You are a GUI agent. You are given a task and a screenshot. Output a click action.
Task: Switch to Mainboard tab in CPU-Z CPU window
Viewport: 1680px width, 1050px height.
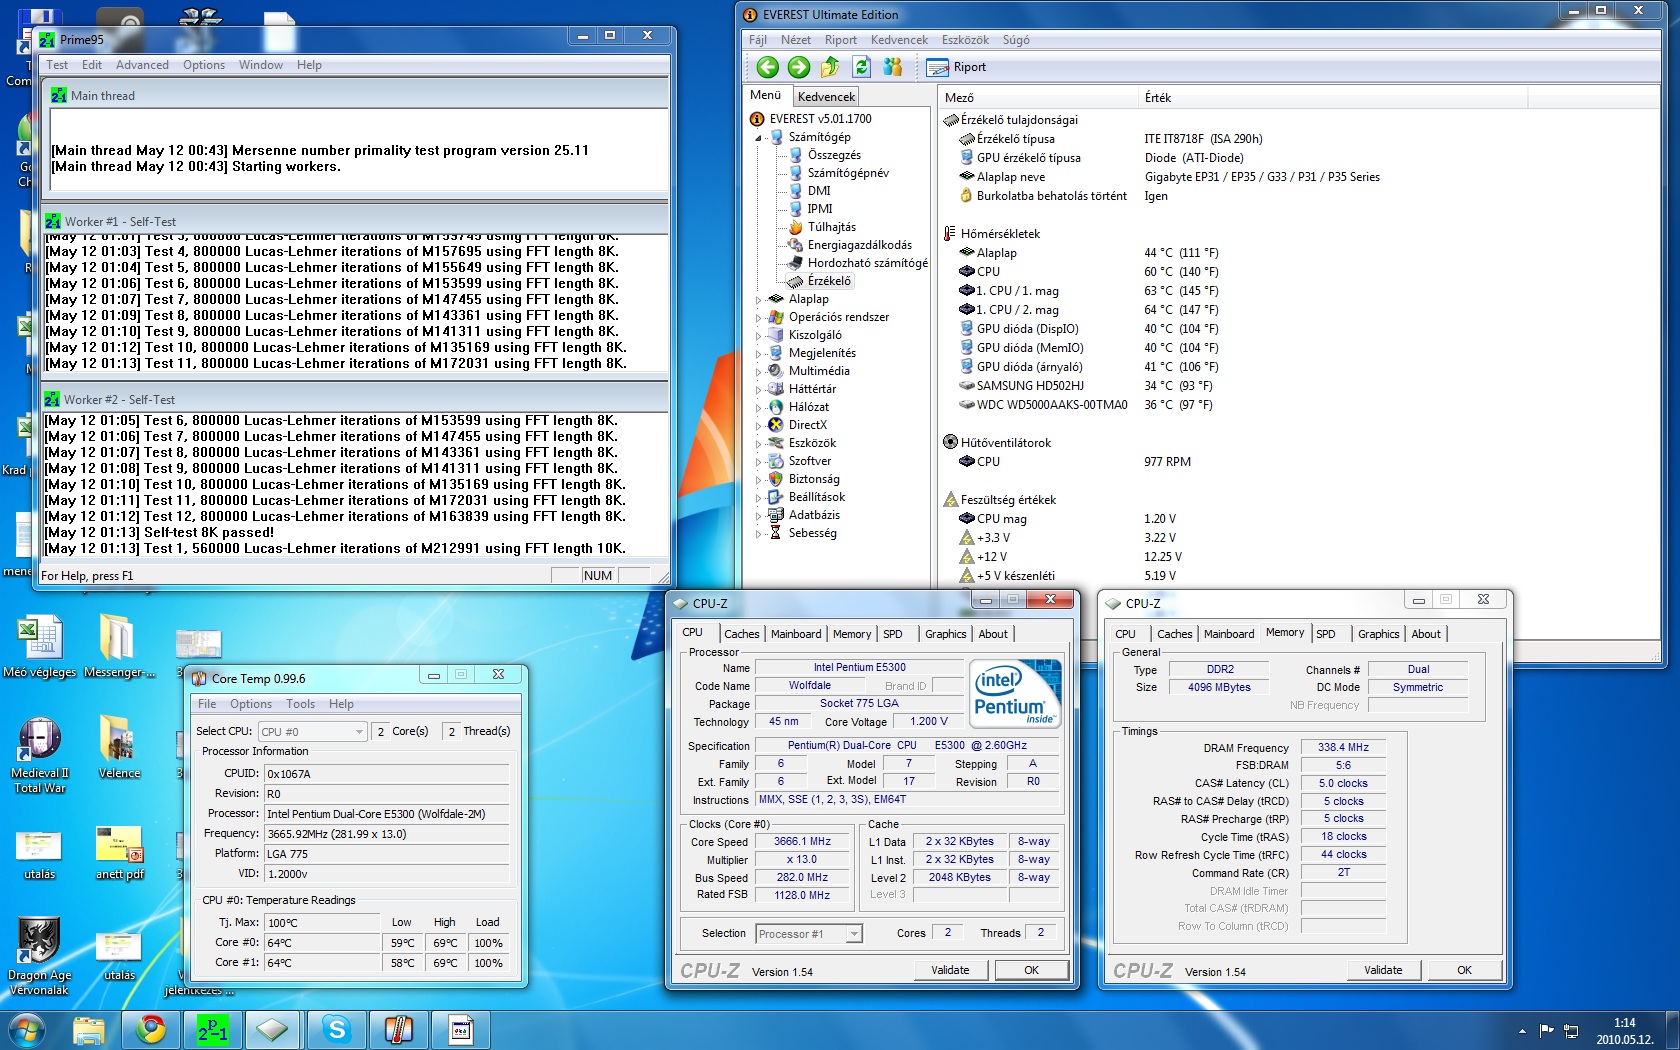click(796, 634)
